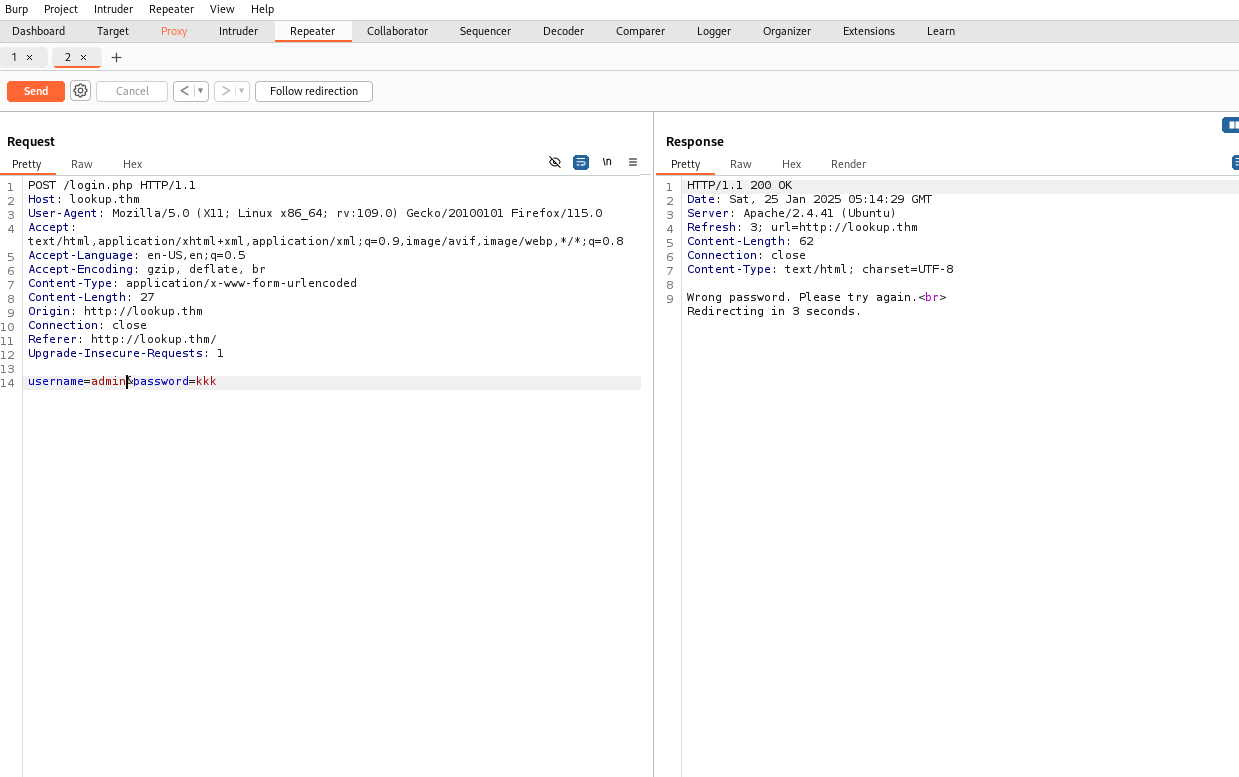Viewport: 1239px width, 777px height.
Task: Switch to the Logger tab
Action: [714, 31]
